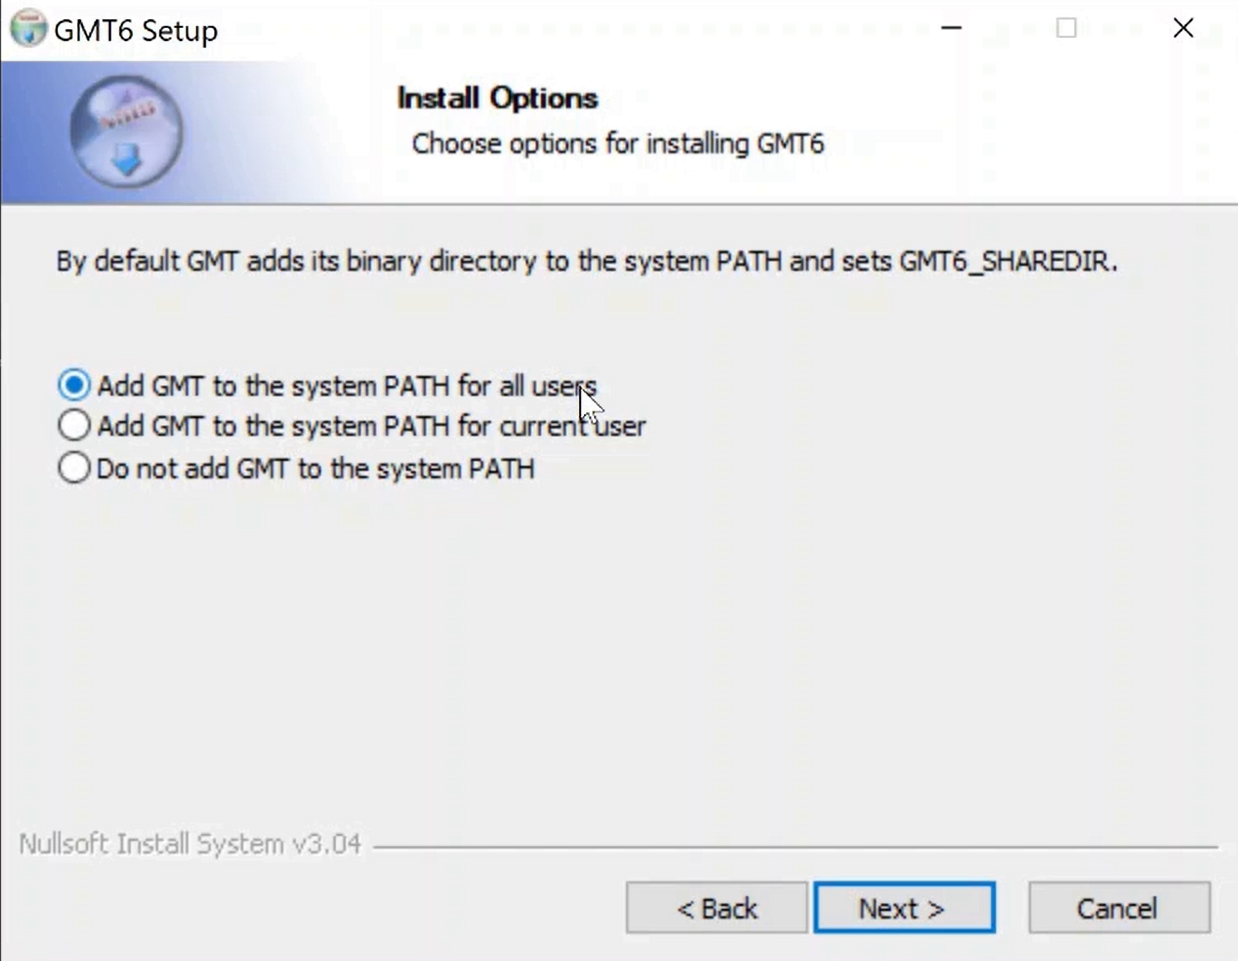Go back with the Back button
This screenshot has width=1238, height=961.
(x=716, y=908)
